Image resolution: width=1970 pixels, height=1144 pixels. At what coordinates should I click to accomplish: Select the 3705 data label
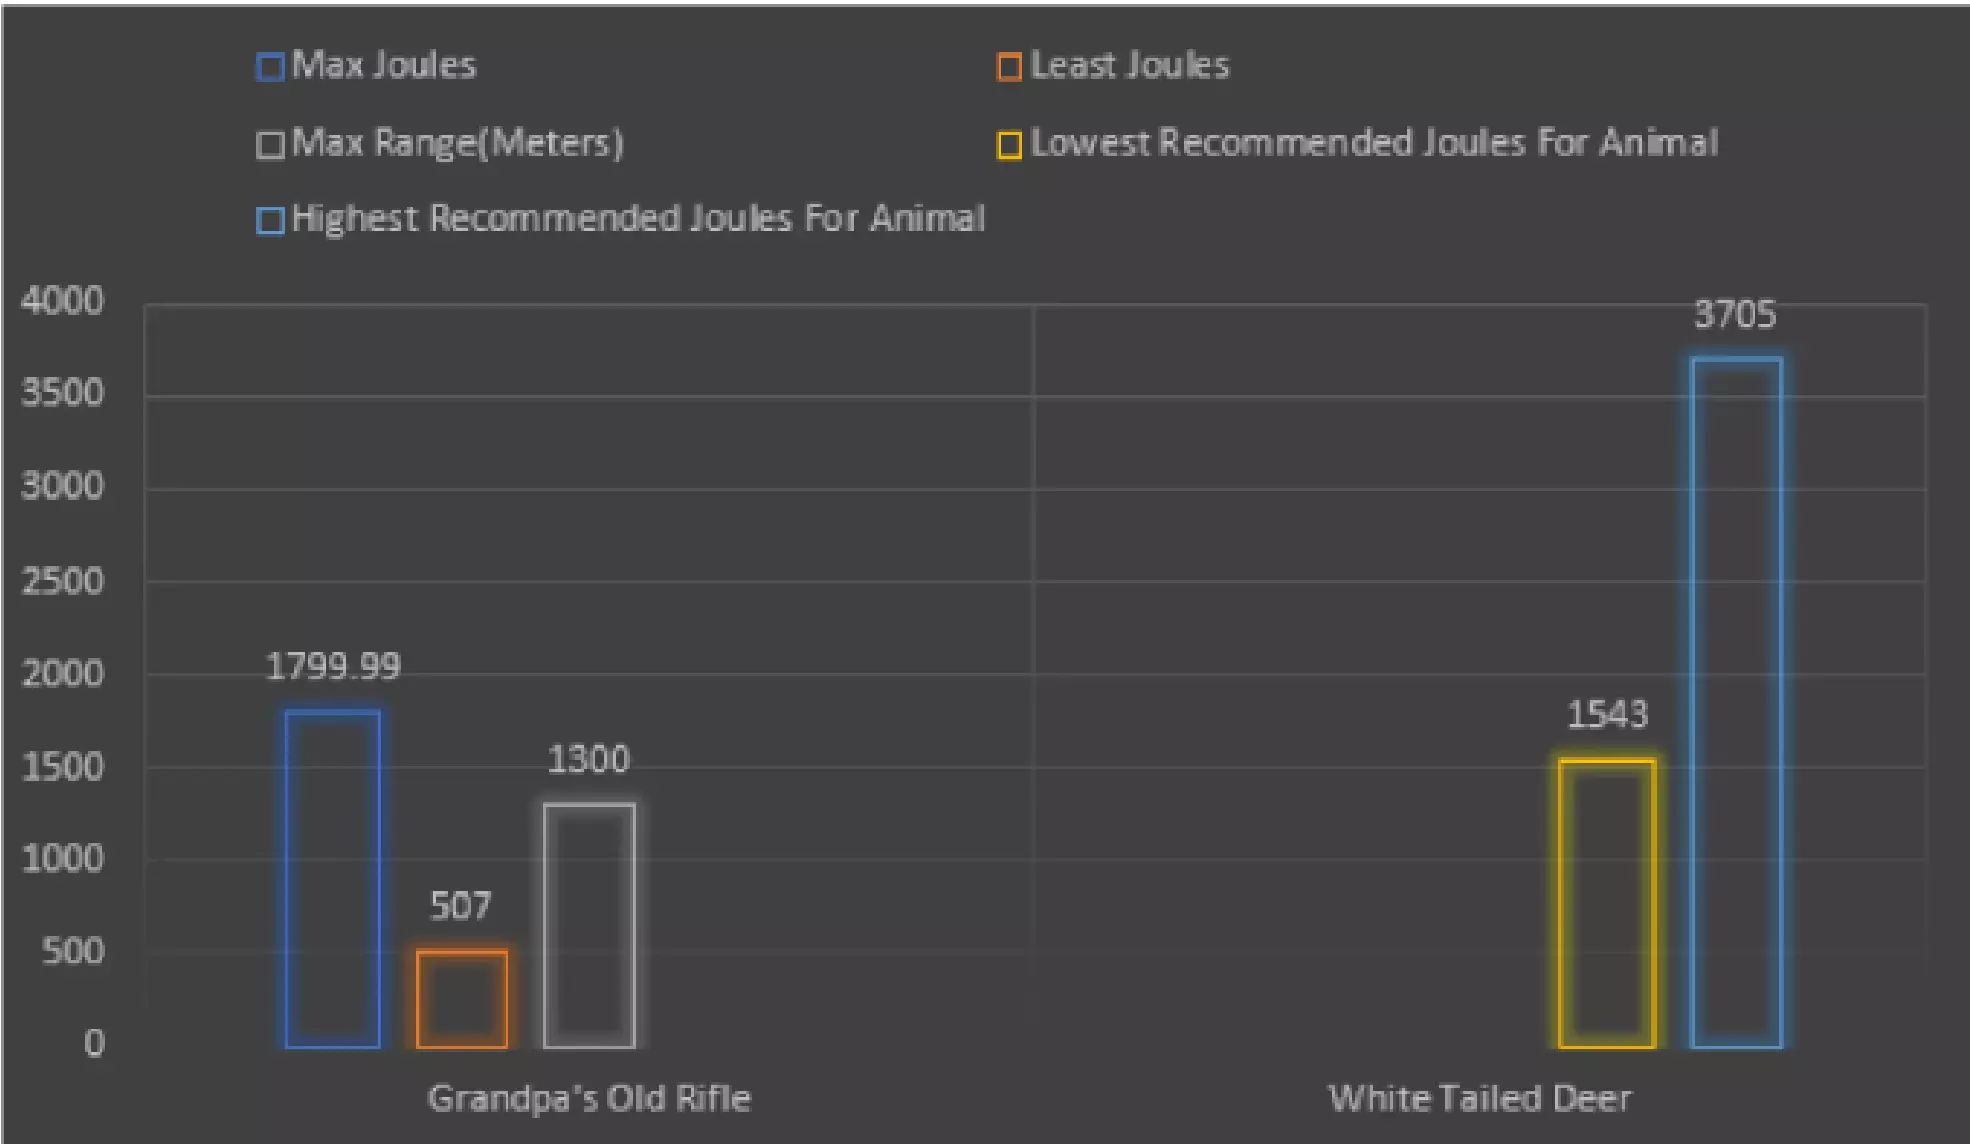click(1735, 316)
